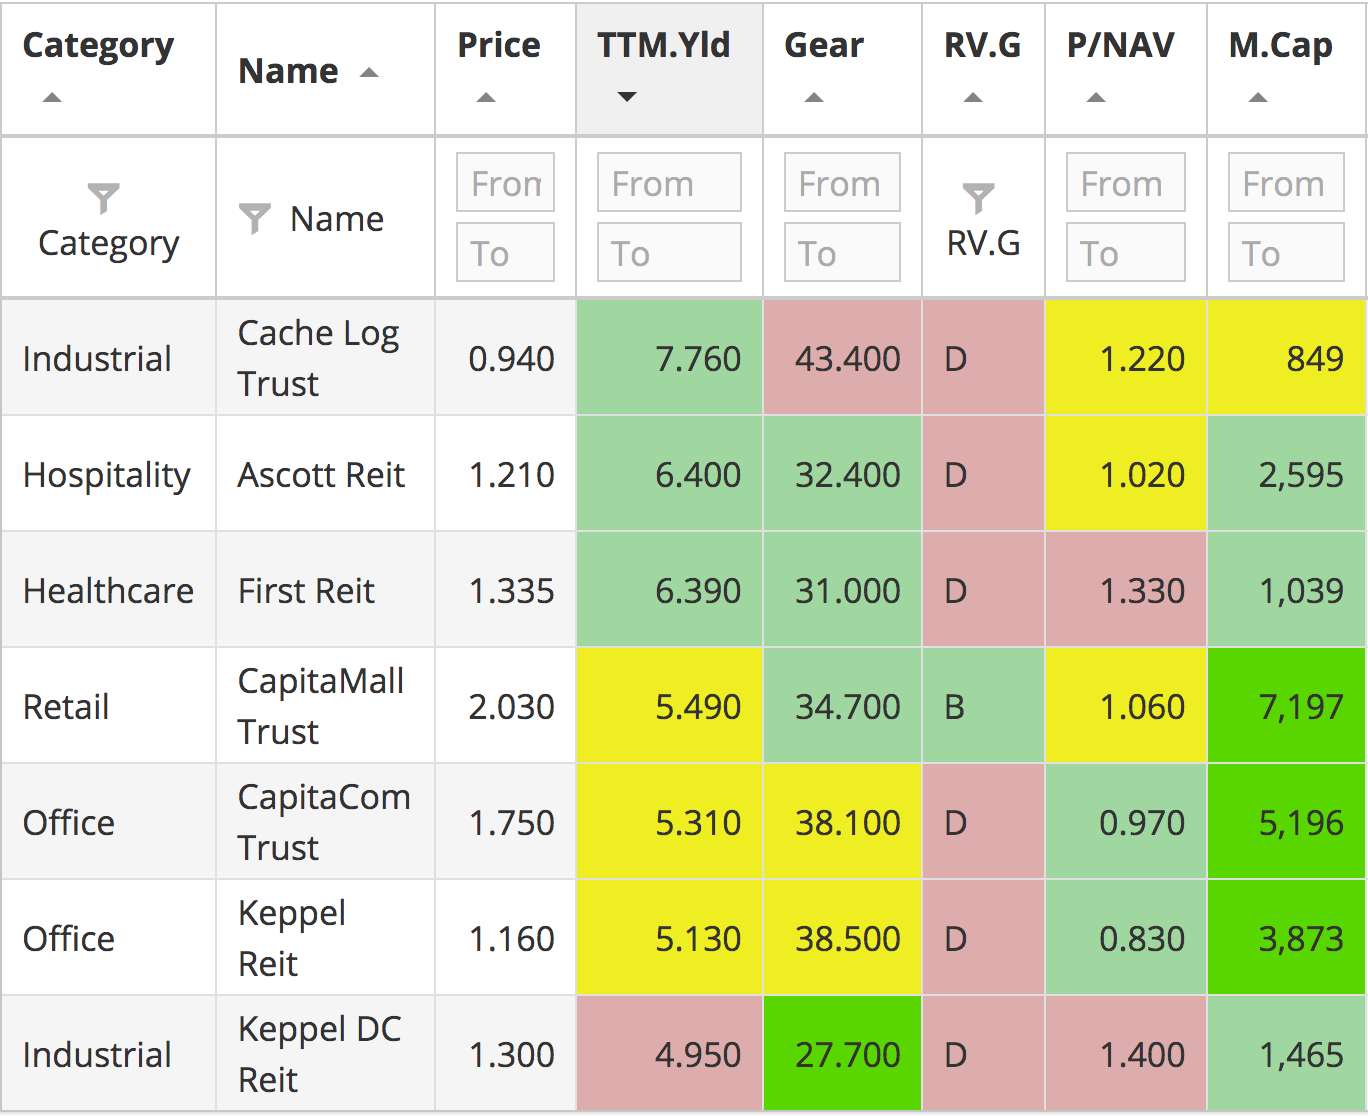Click the TTM.Yld 'To' input field
The height and width of the screenshot is (1116, 1368).
[669, 253]
